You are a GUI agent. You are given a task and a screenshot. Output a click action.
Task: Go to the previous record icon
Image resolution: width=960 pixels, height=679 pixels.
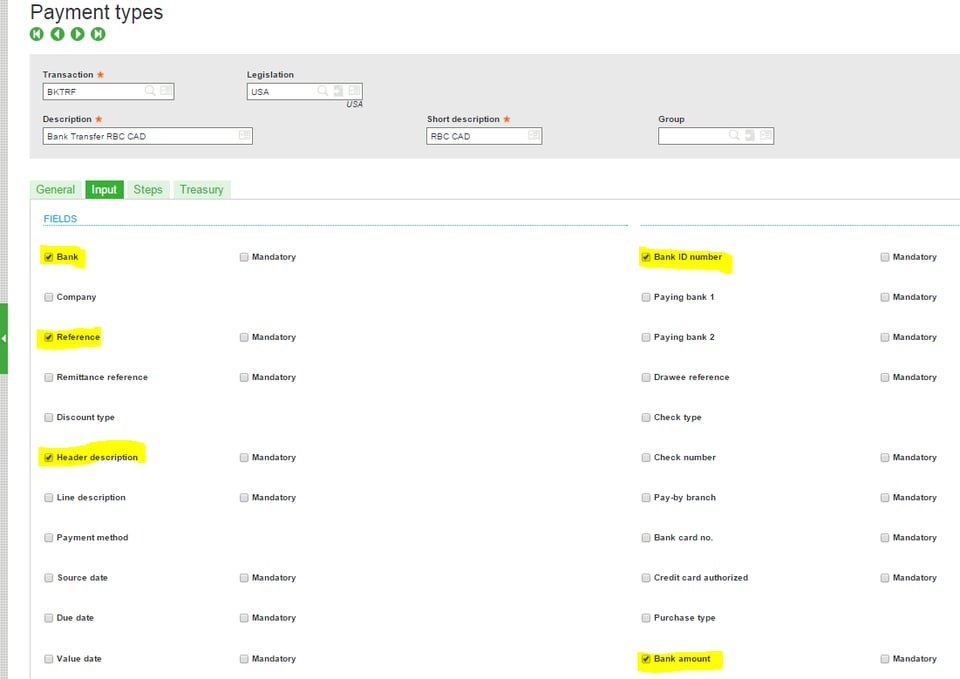tap(57, 33)
